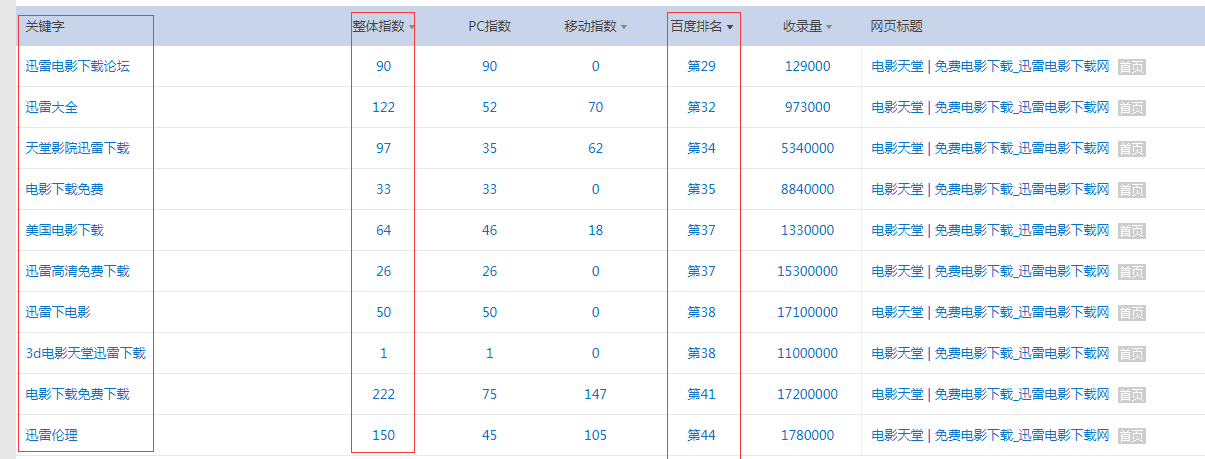Click indexed count 129000

808,66
